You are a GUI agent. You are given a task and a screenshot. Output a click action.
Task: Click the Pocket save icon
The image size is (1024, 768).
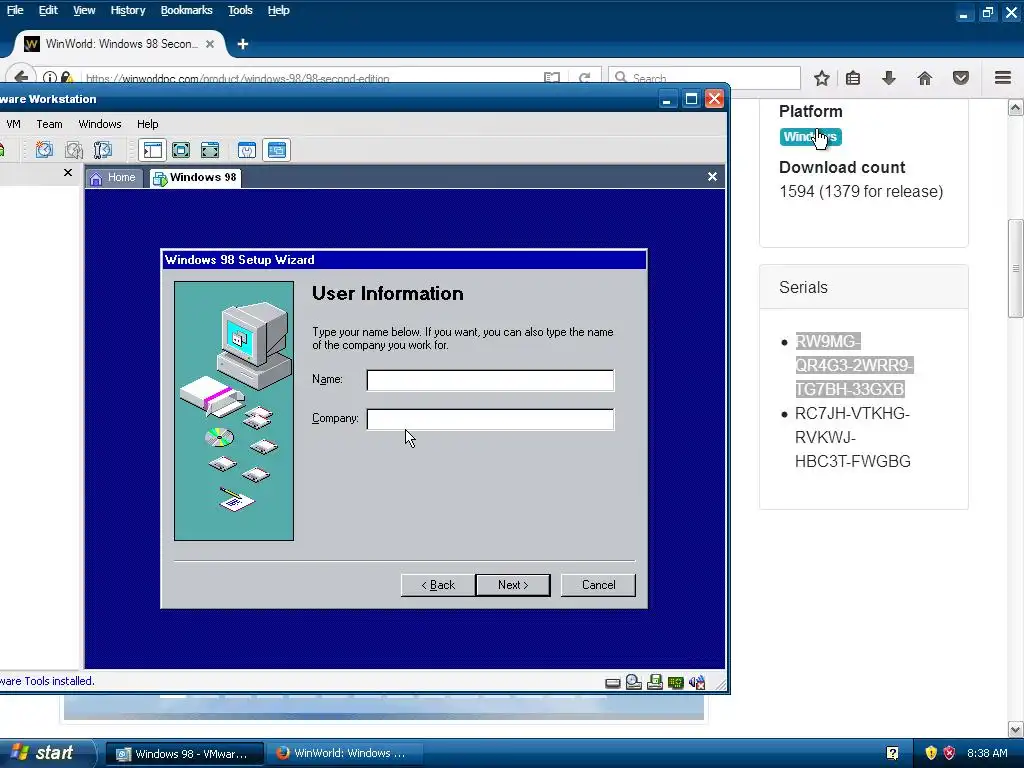tap(961, 78)
